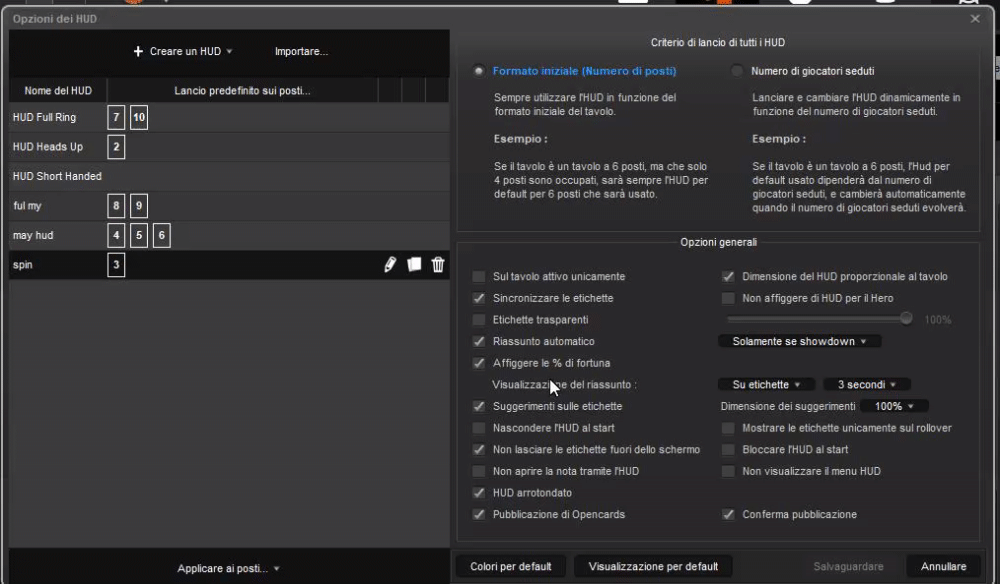Viewport: 1000px width, 584px height.
Task: Enable Nascondere l'HUD al start
Action: click(x=478, y=428)
